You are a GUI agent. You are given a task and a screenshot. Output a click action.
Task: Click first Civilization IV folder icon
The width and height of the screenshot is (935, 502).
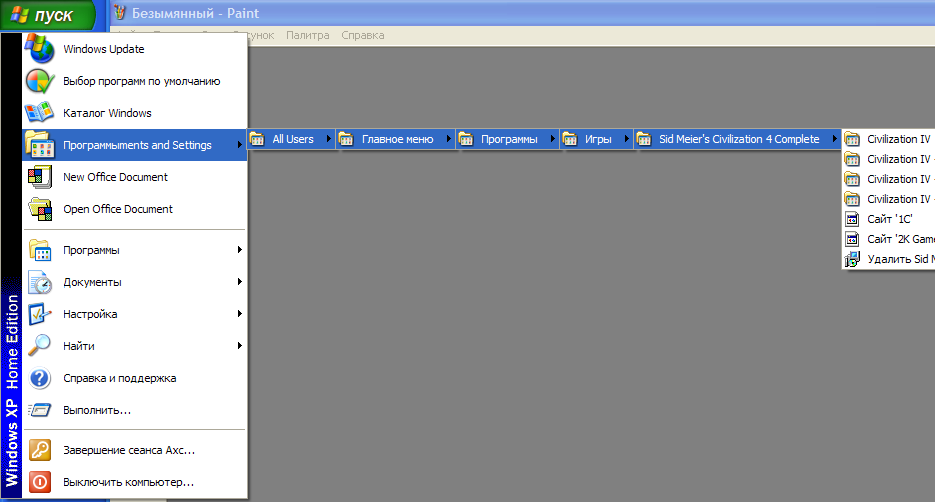point(852,140)
